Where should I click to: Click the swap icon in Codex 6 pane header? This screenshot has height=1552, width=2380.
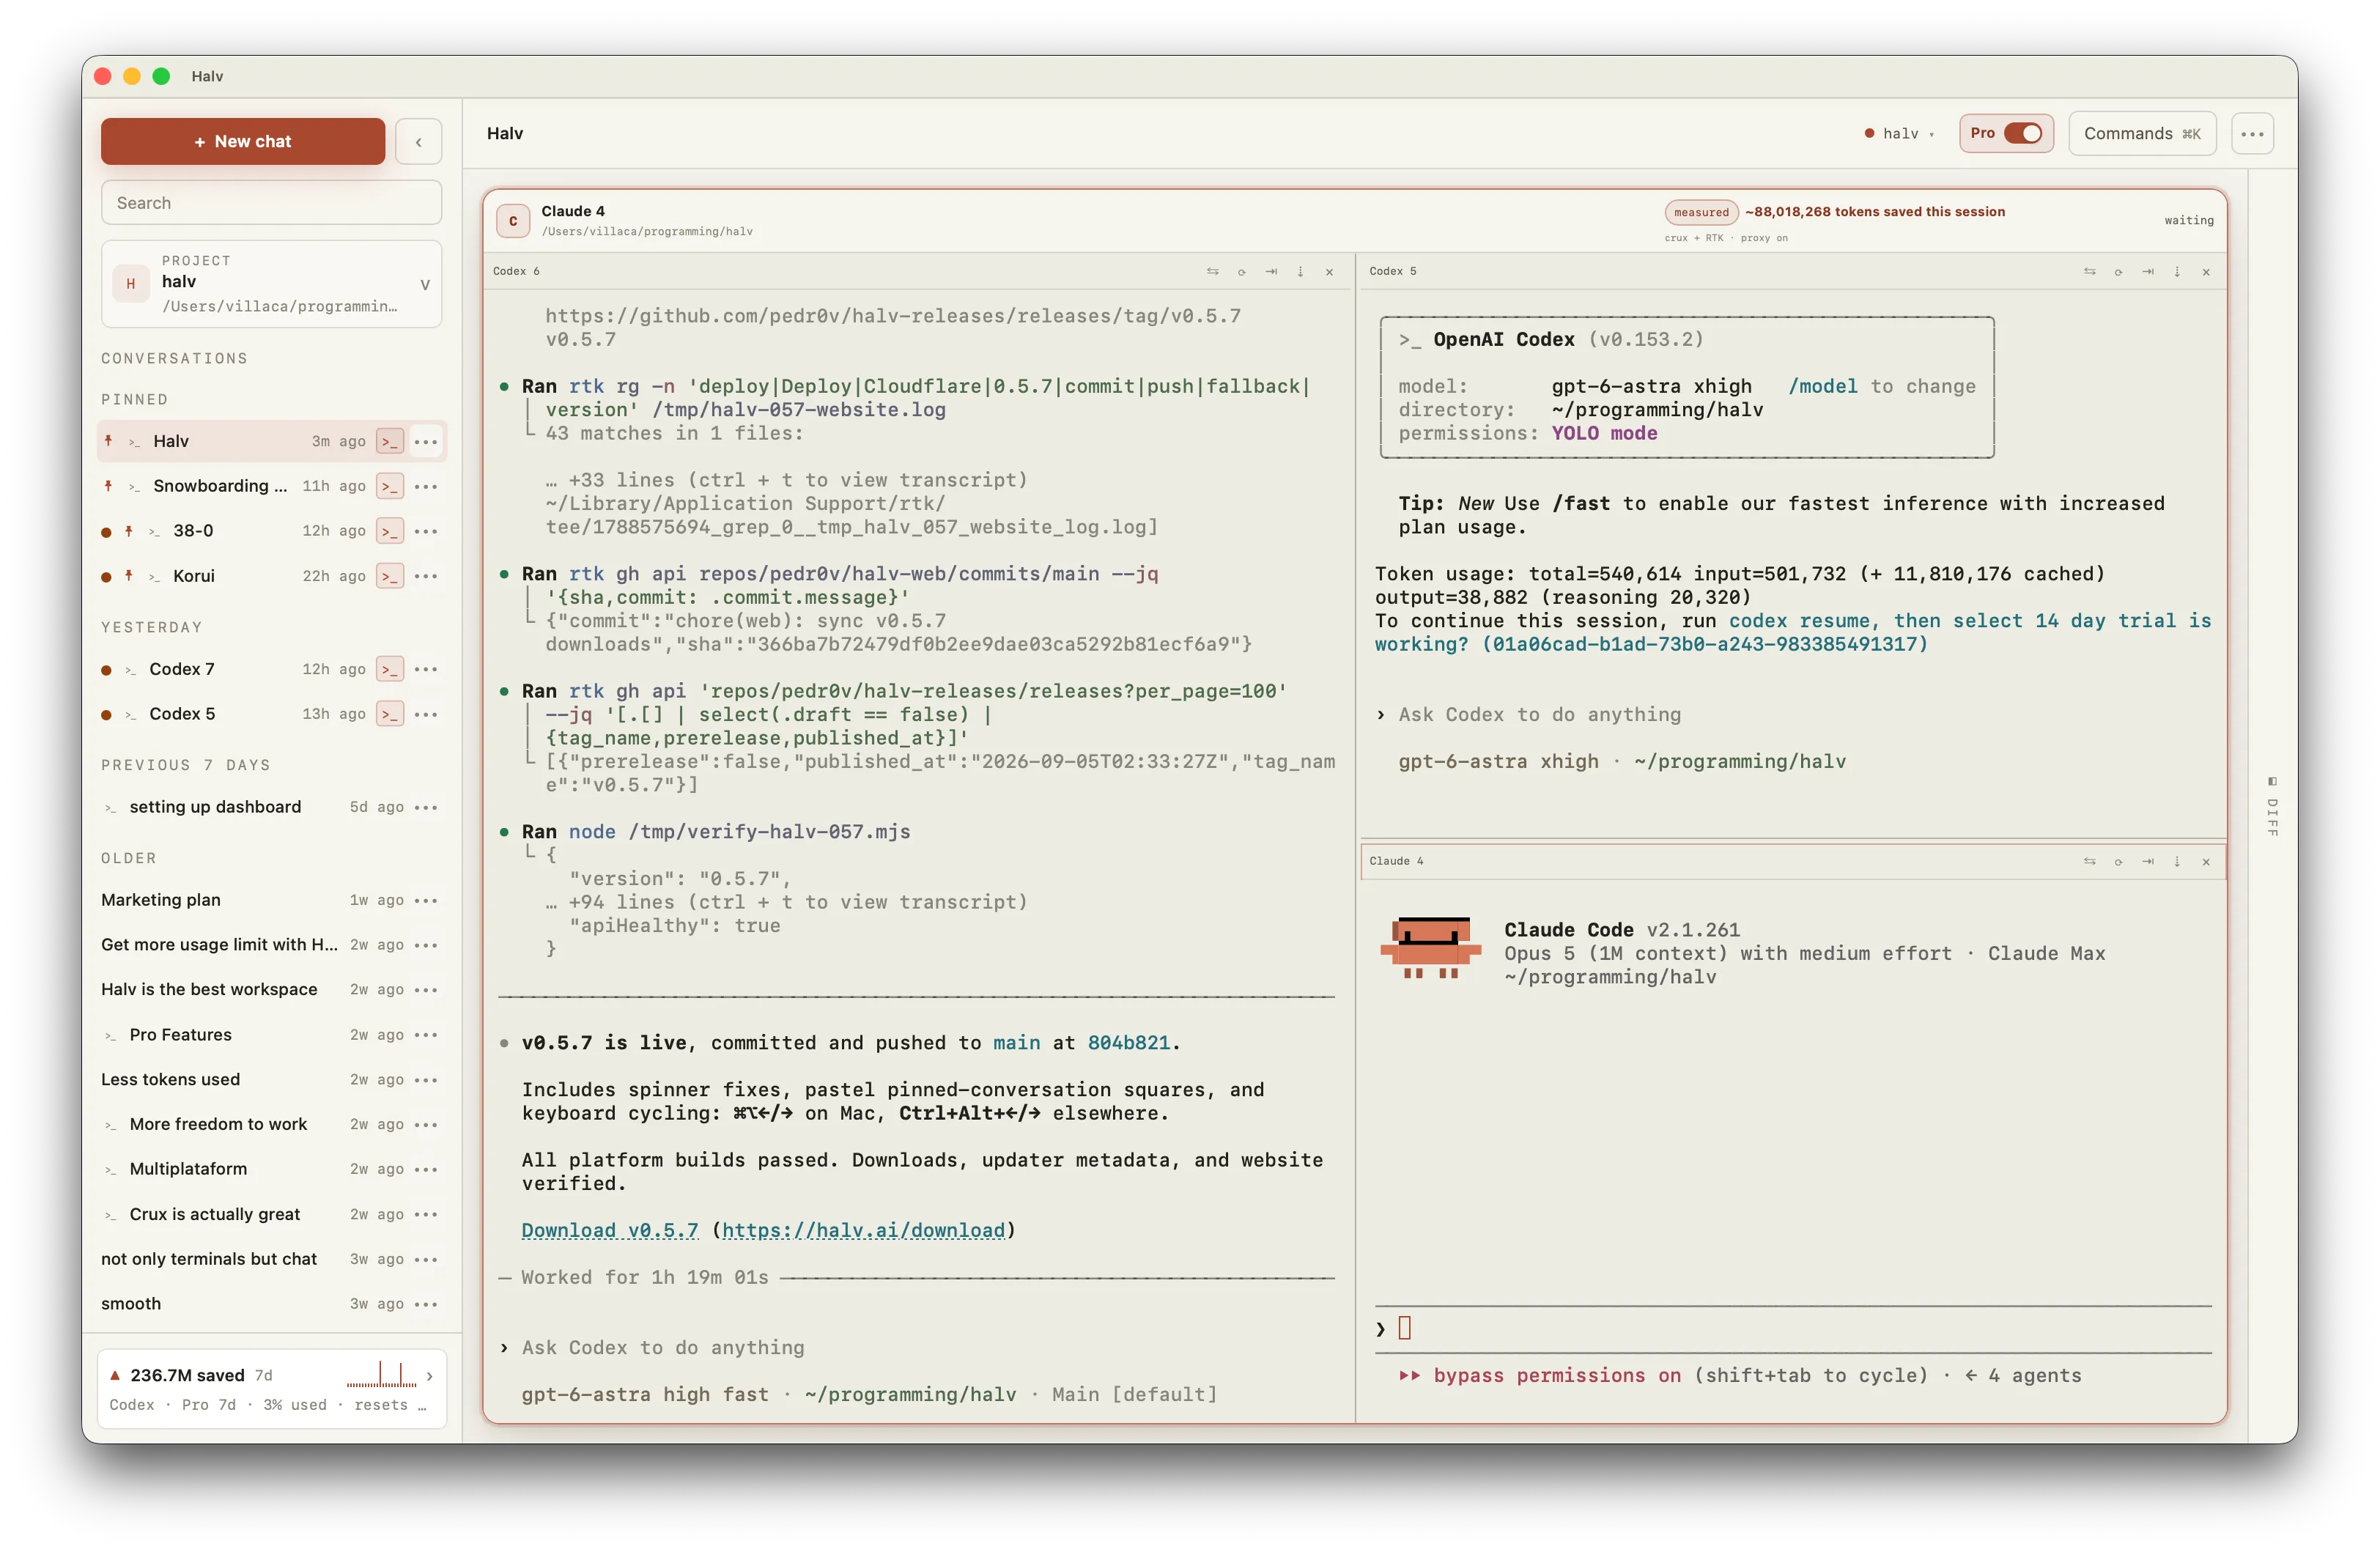1212,271
